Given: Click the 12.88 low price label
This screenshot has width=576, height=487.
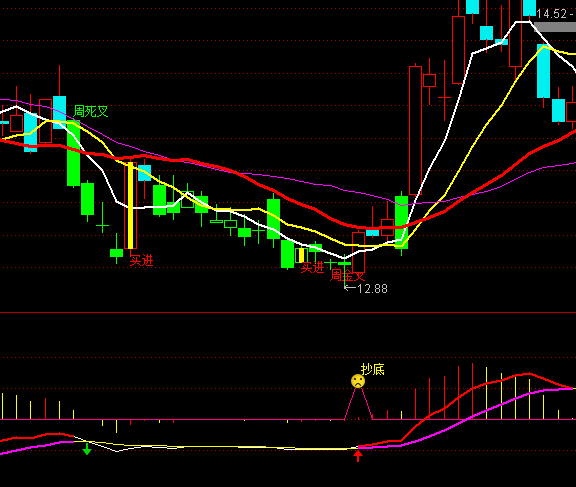Looking at the screenshot, I should coord(372,289).
